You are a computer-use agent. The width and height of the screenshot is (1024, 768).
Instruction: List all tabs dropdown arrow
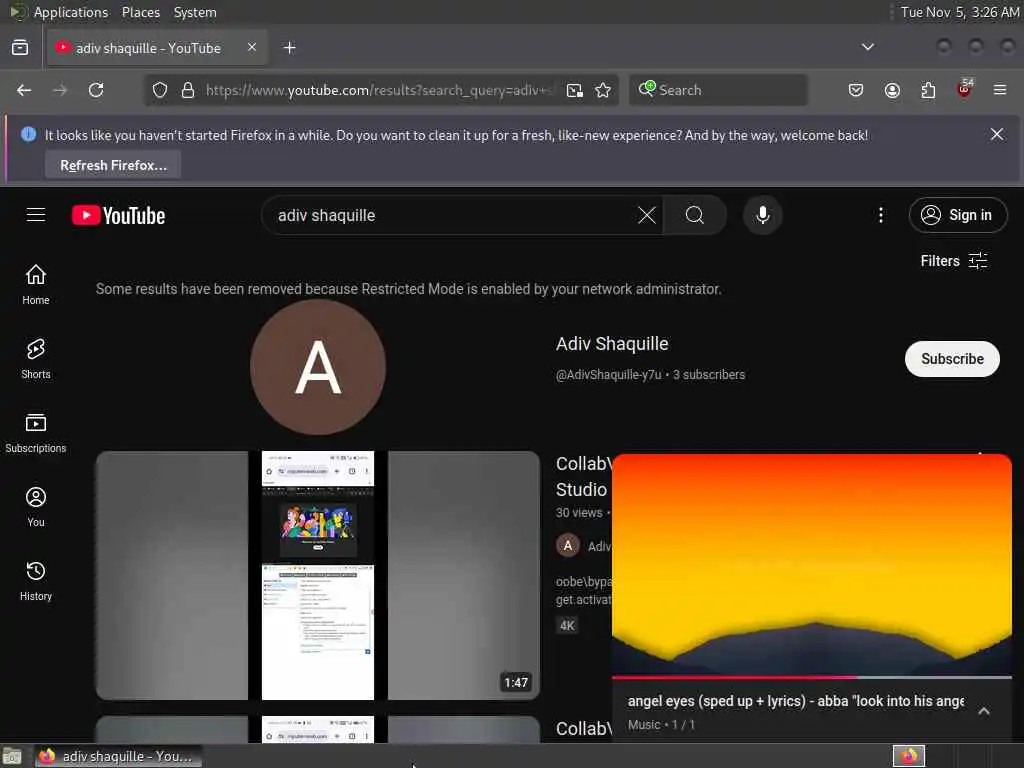pos(867,47)
